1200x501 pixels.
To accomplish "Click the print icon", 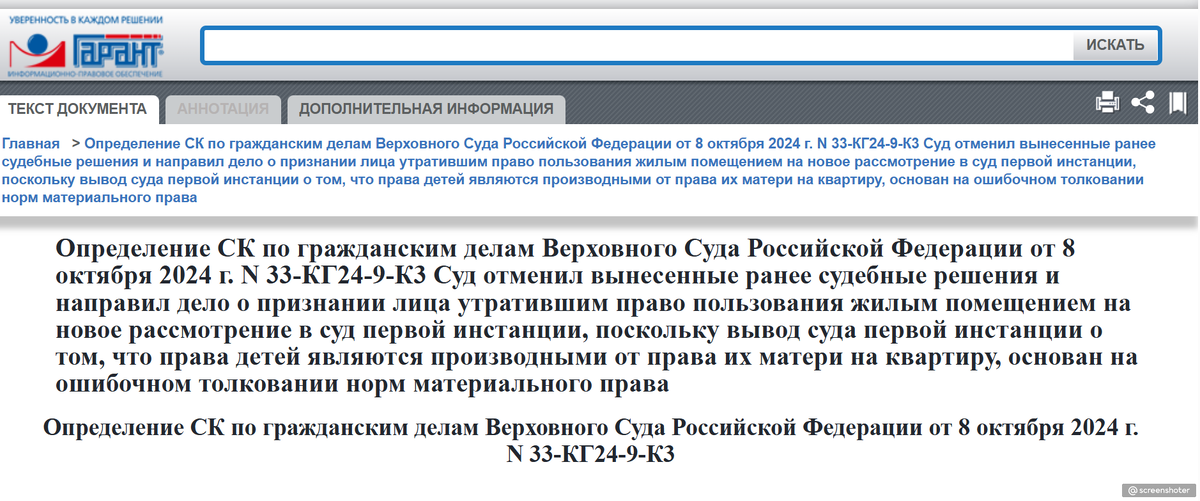I will (1107, 102).
